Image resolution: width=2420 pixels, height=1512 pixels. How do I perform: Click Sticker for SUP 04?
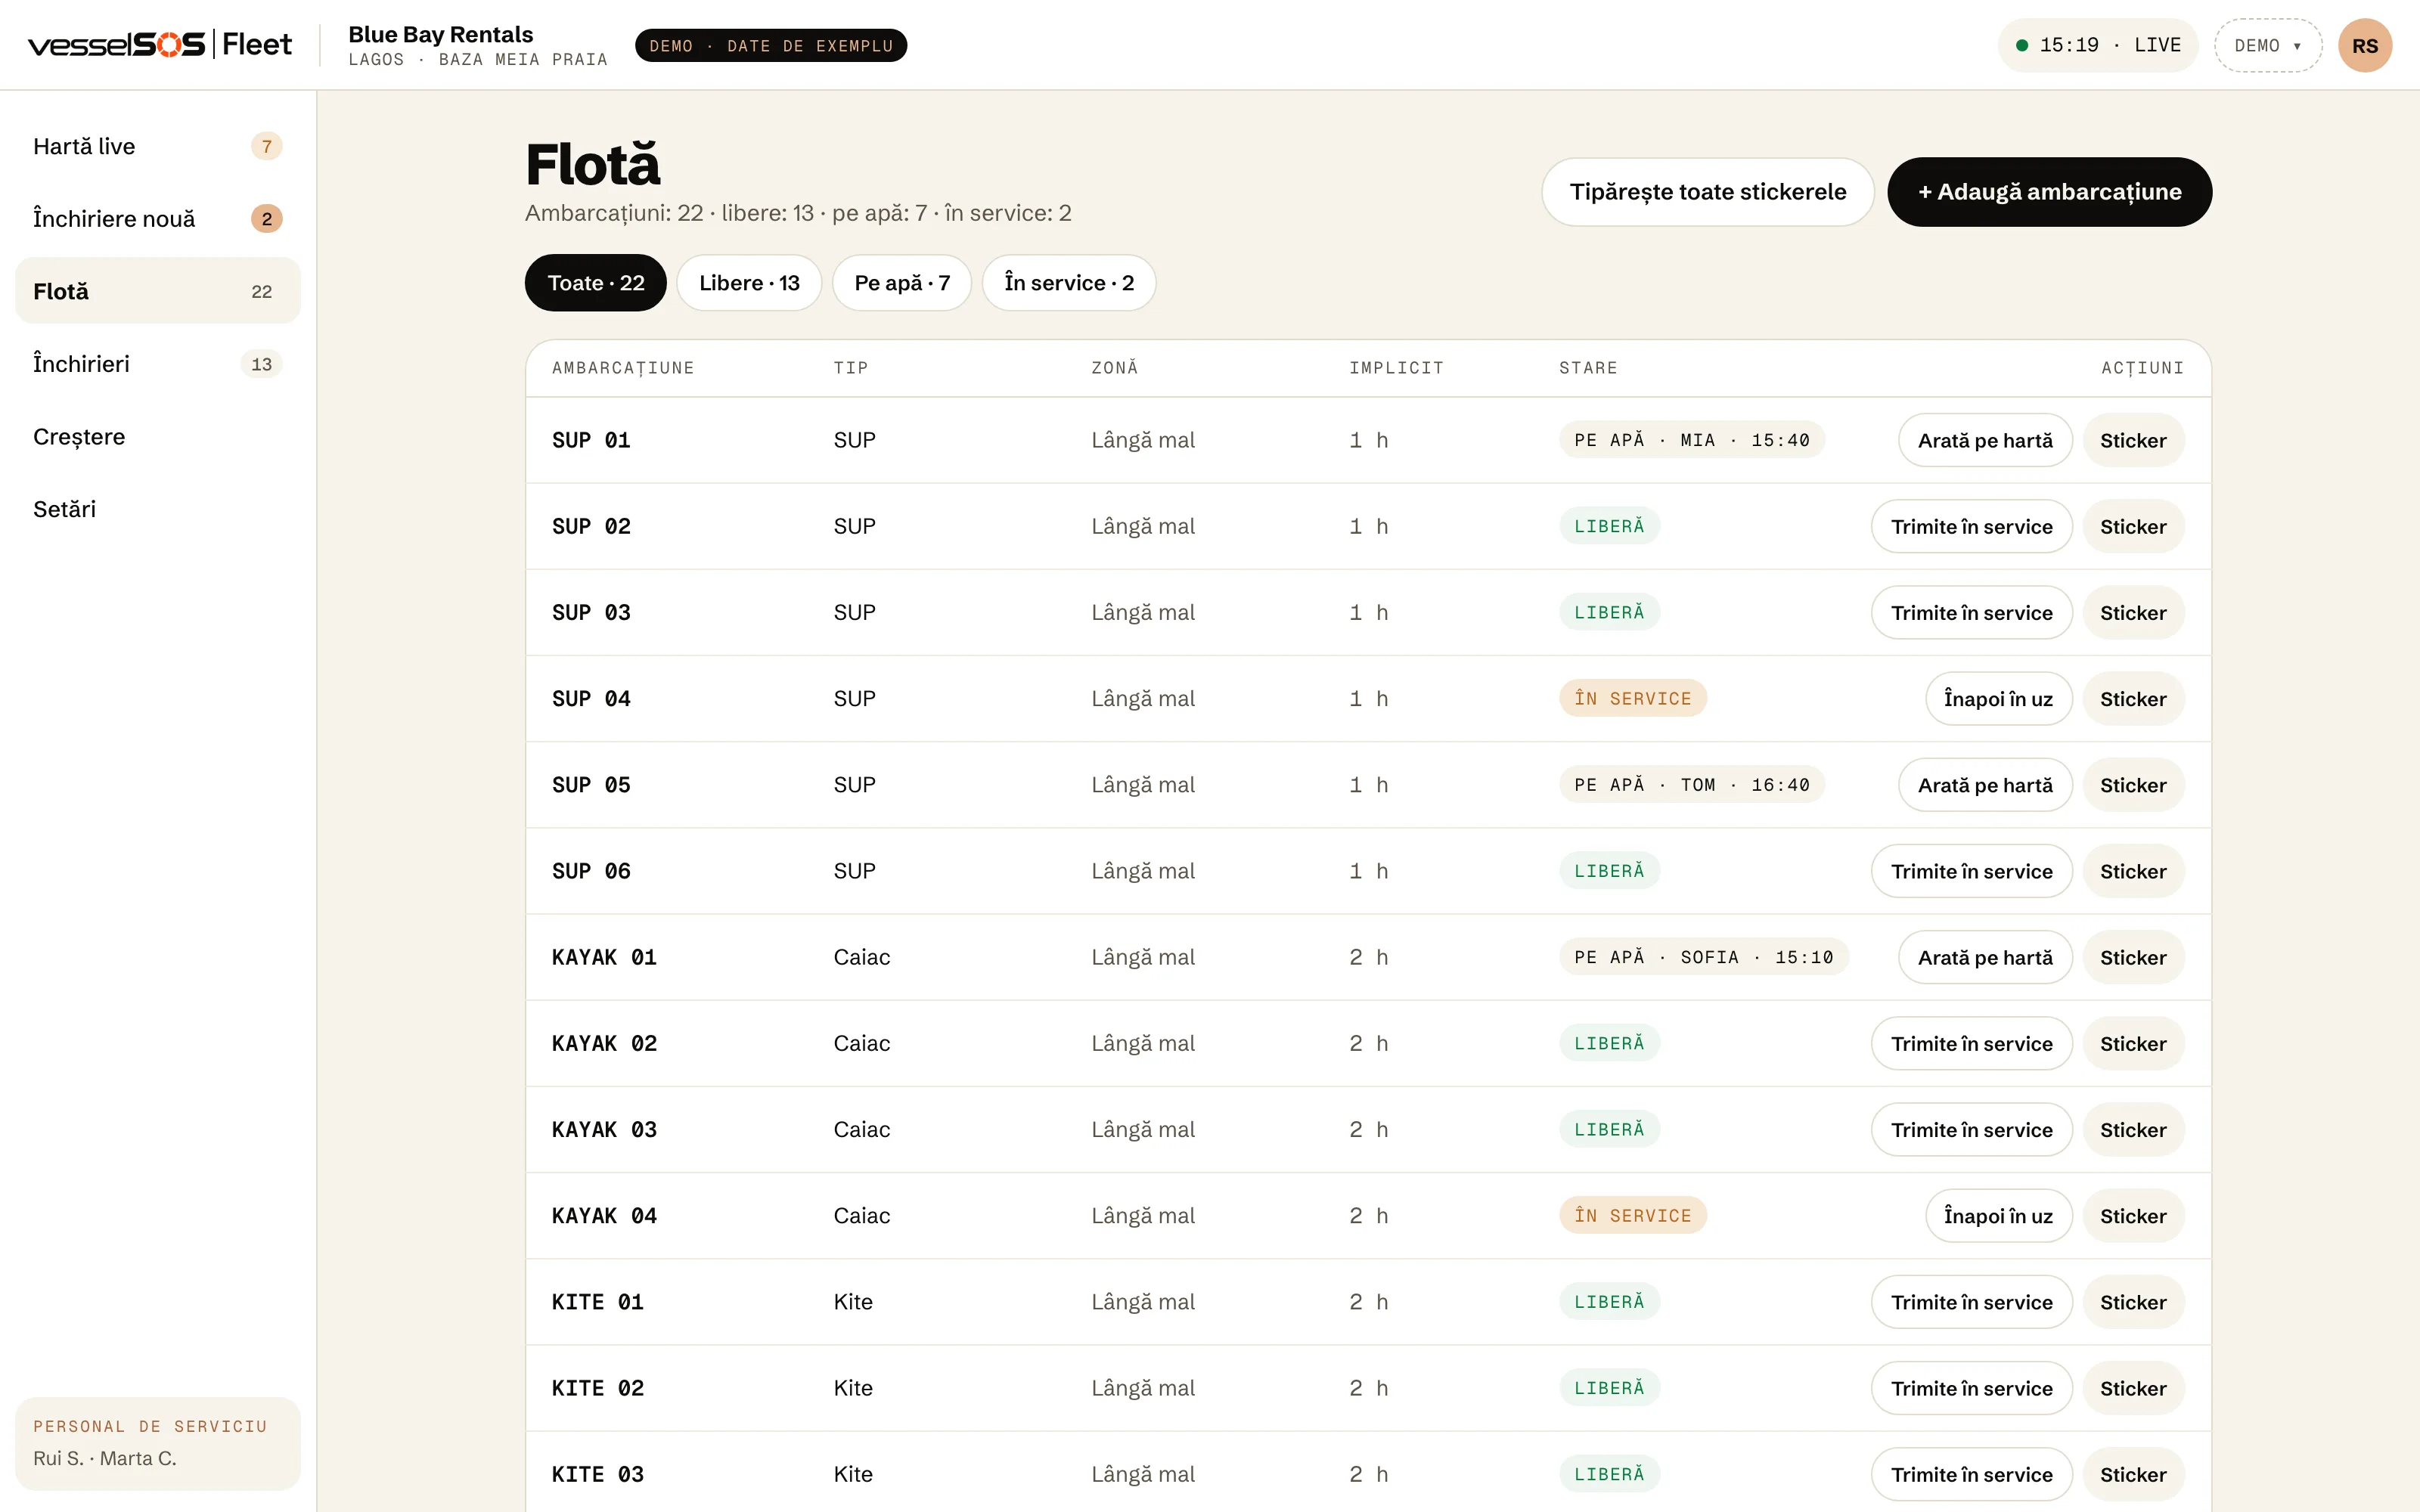[x=2133, y=699]
